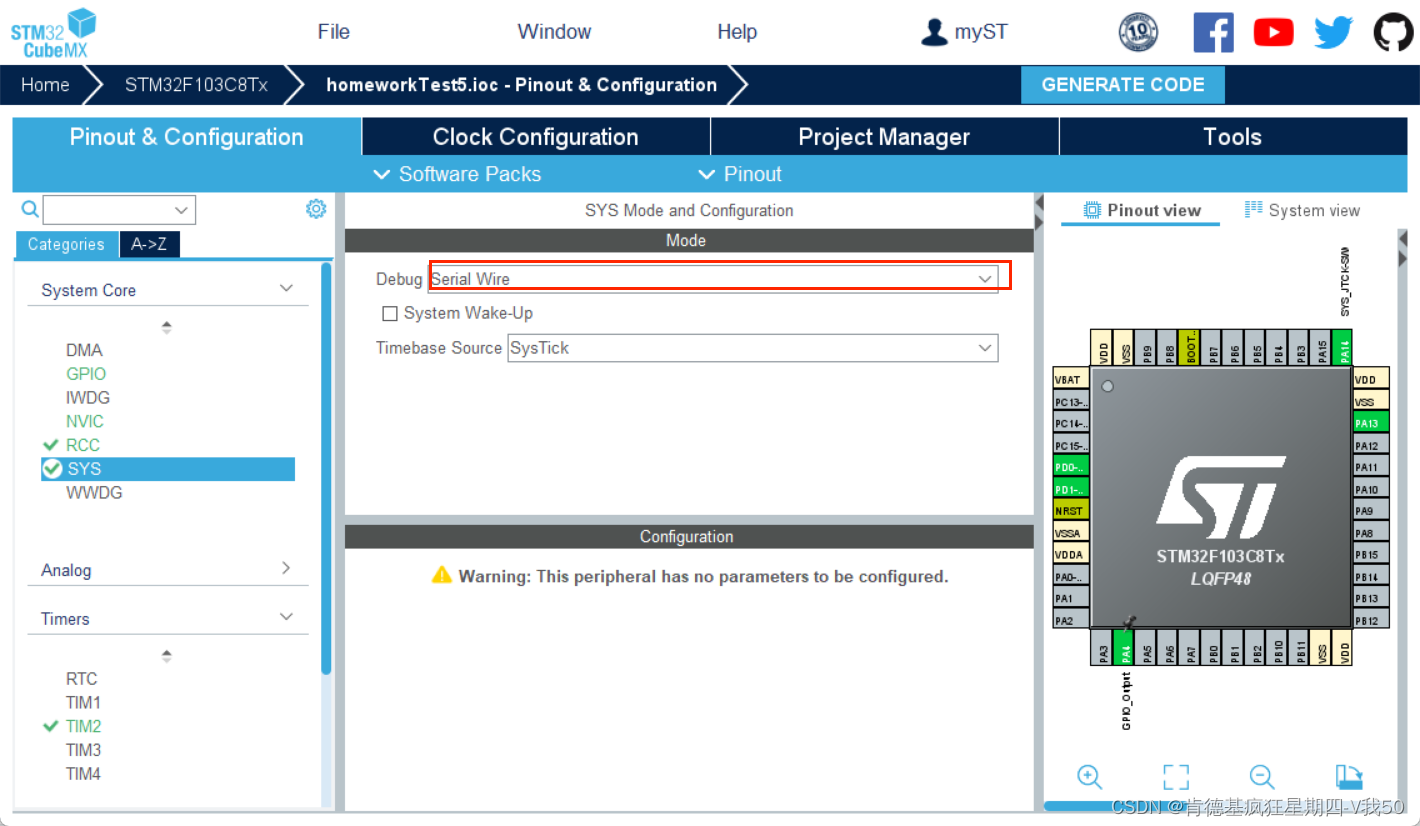Select the PC13 pin
Viewport: 1420px width, 826px height.
point(1070,402)
